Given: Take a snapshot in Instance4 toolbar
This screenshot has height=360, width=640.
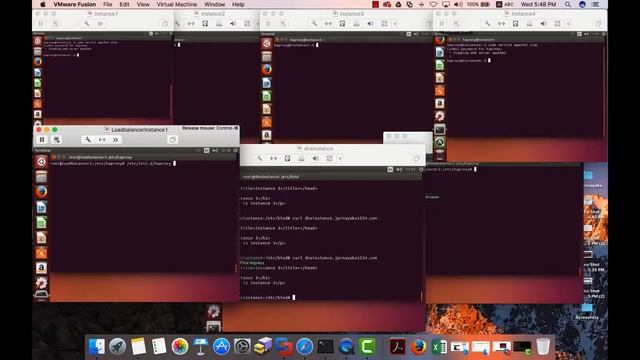Looking at the screenshot, I should [x=456, y=24].
